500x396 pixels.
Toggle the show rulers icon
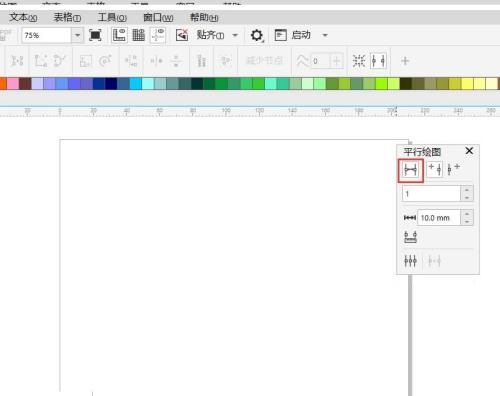tap(119, 35)
